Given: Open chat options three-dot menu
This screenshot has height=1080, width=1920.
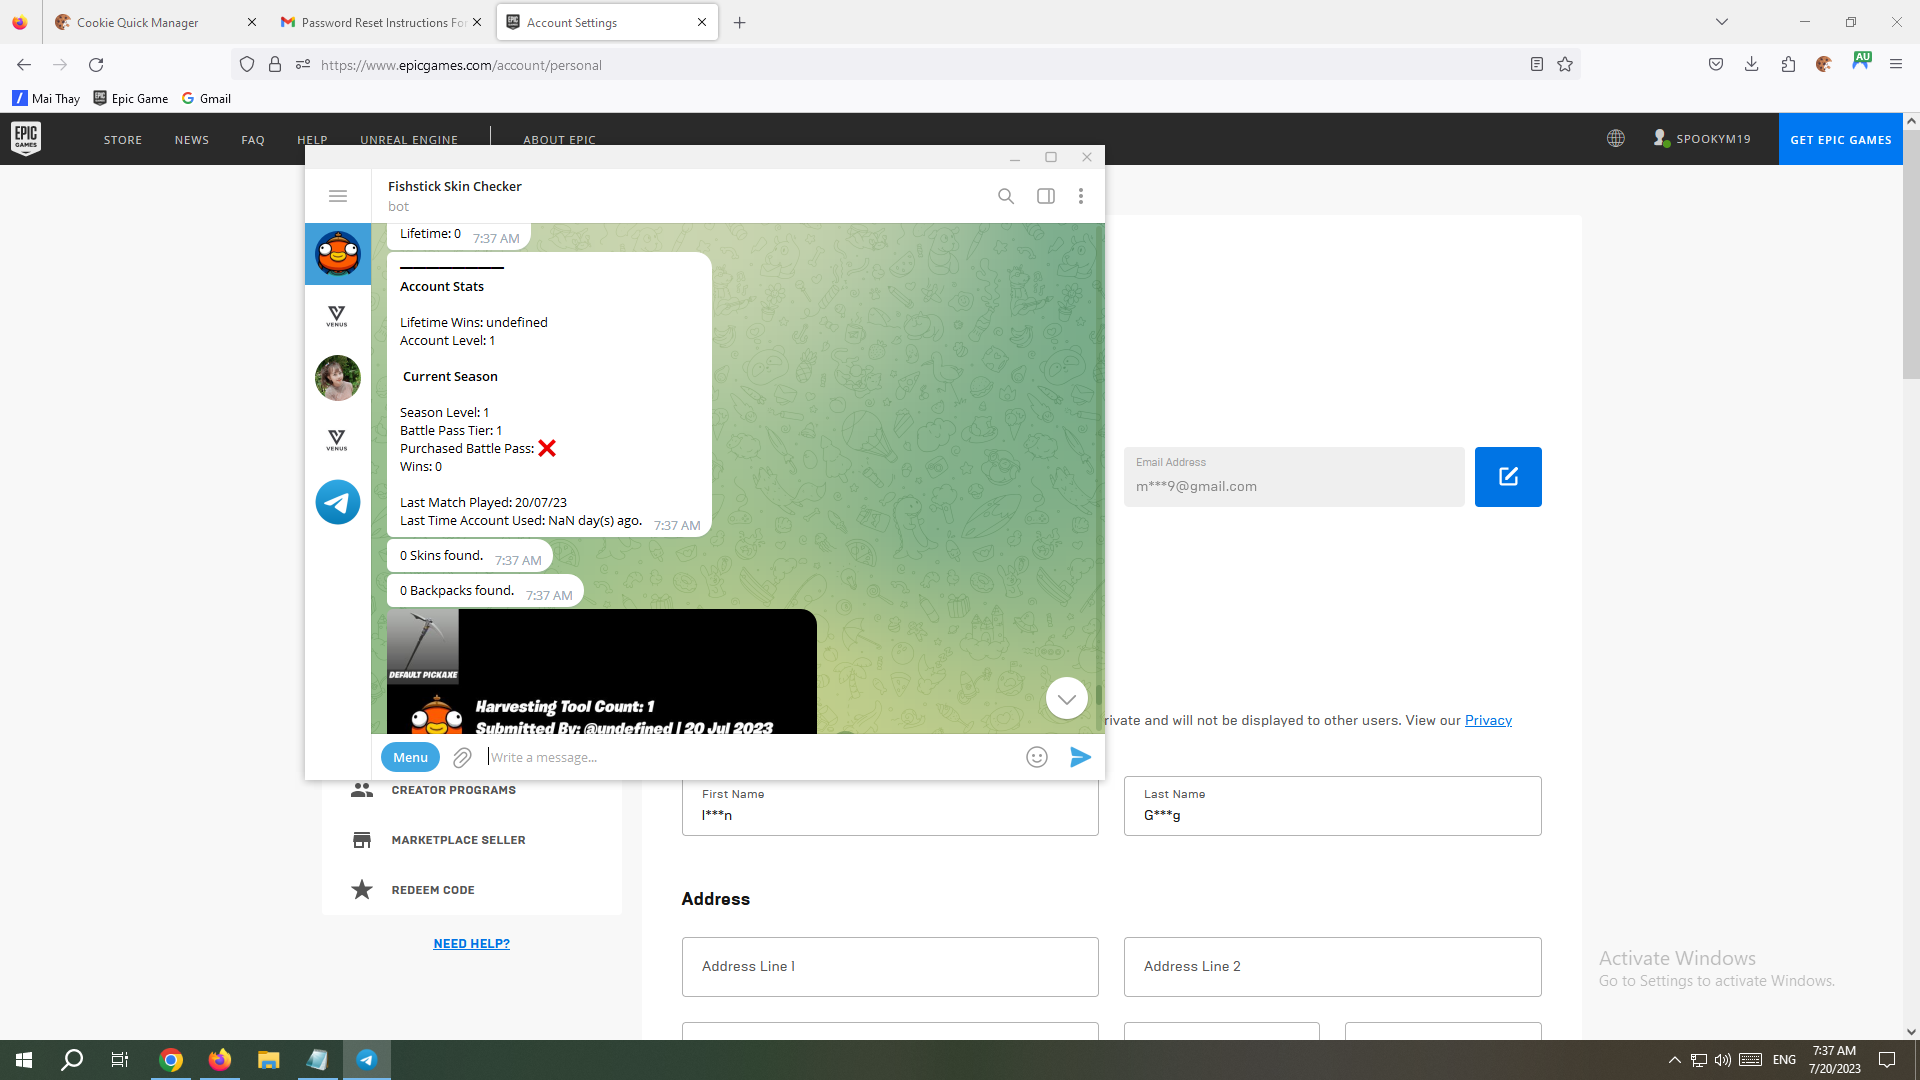Looking at the screenshot, I should (x=1081, y=196).
